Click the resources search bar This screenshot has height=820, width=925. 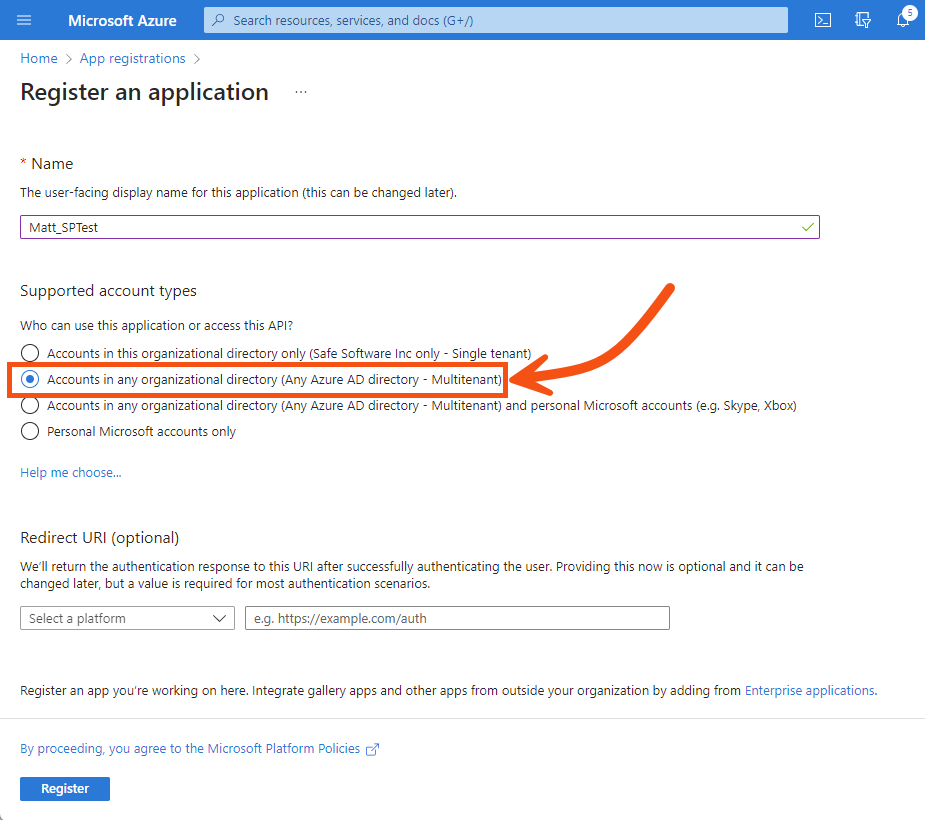pos(495,20)
